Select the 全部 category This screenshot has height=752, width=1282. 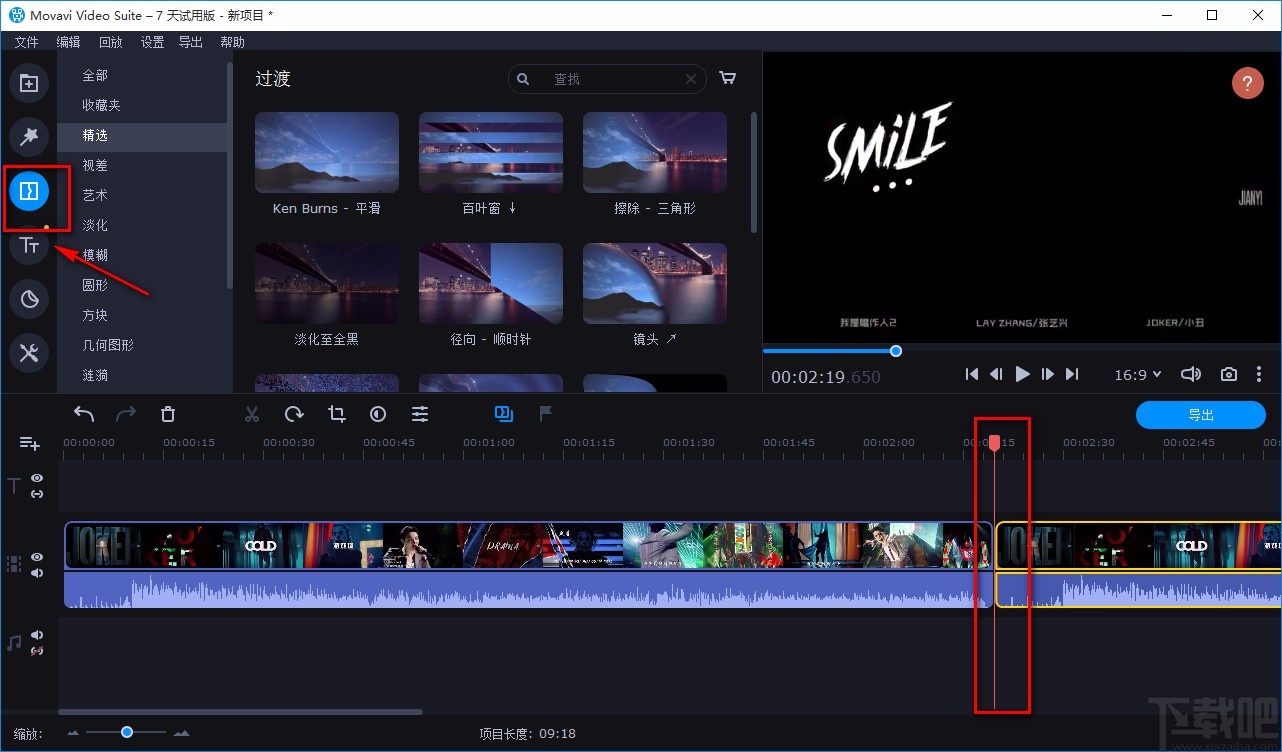click(x=142, y=76)
